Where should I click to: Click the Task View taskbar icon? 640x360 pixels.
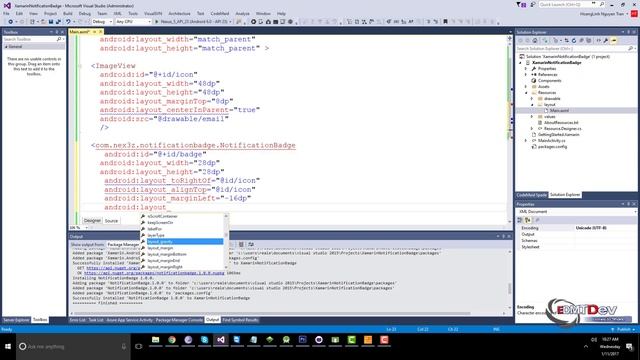click(139, 347)
